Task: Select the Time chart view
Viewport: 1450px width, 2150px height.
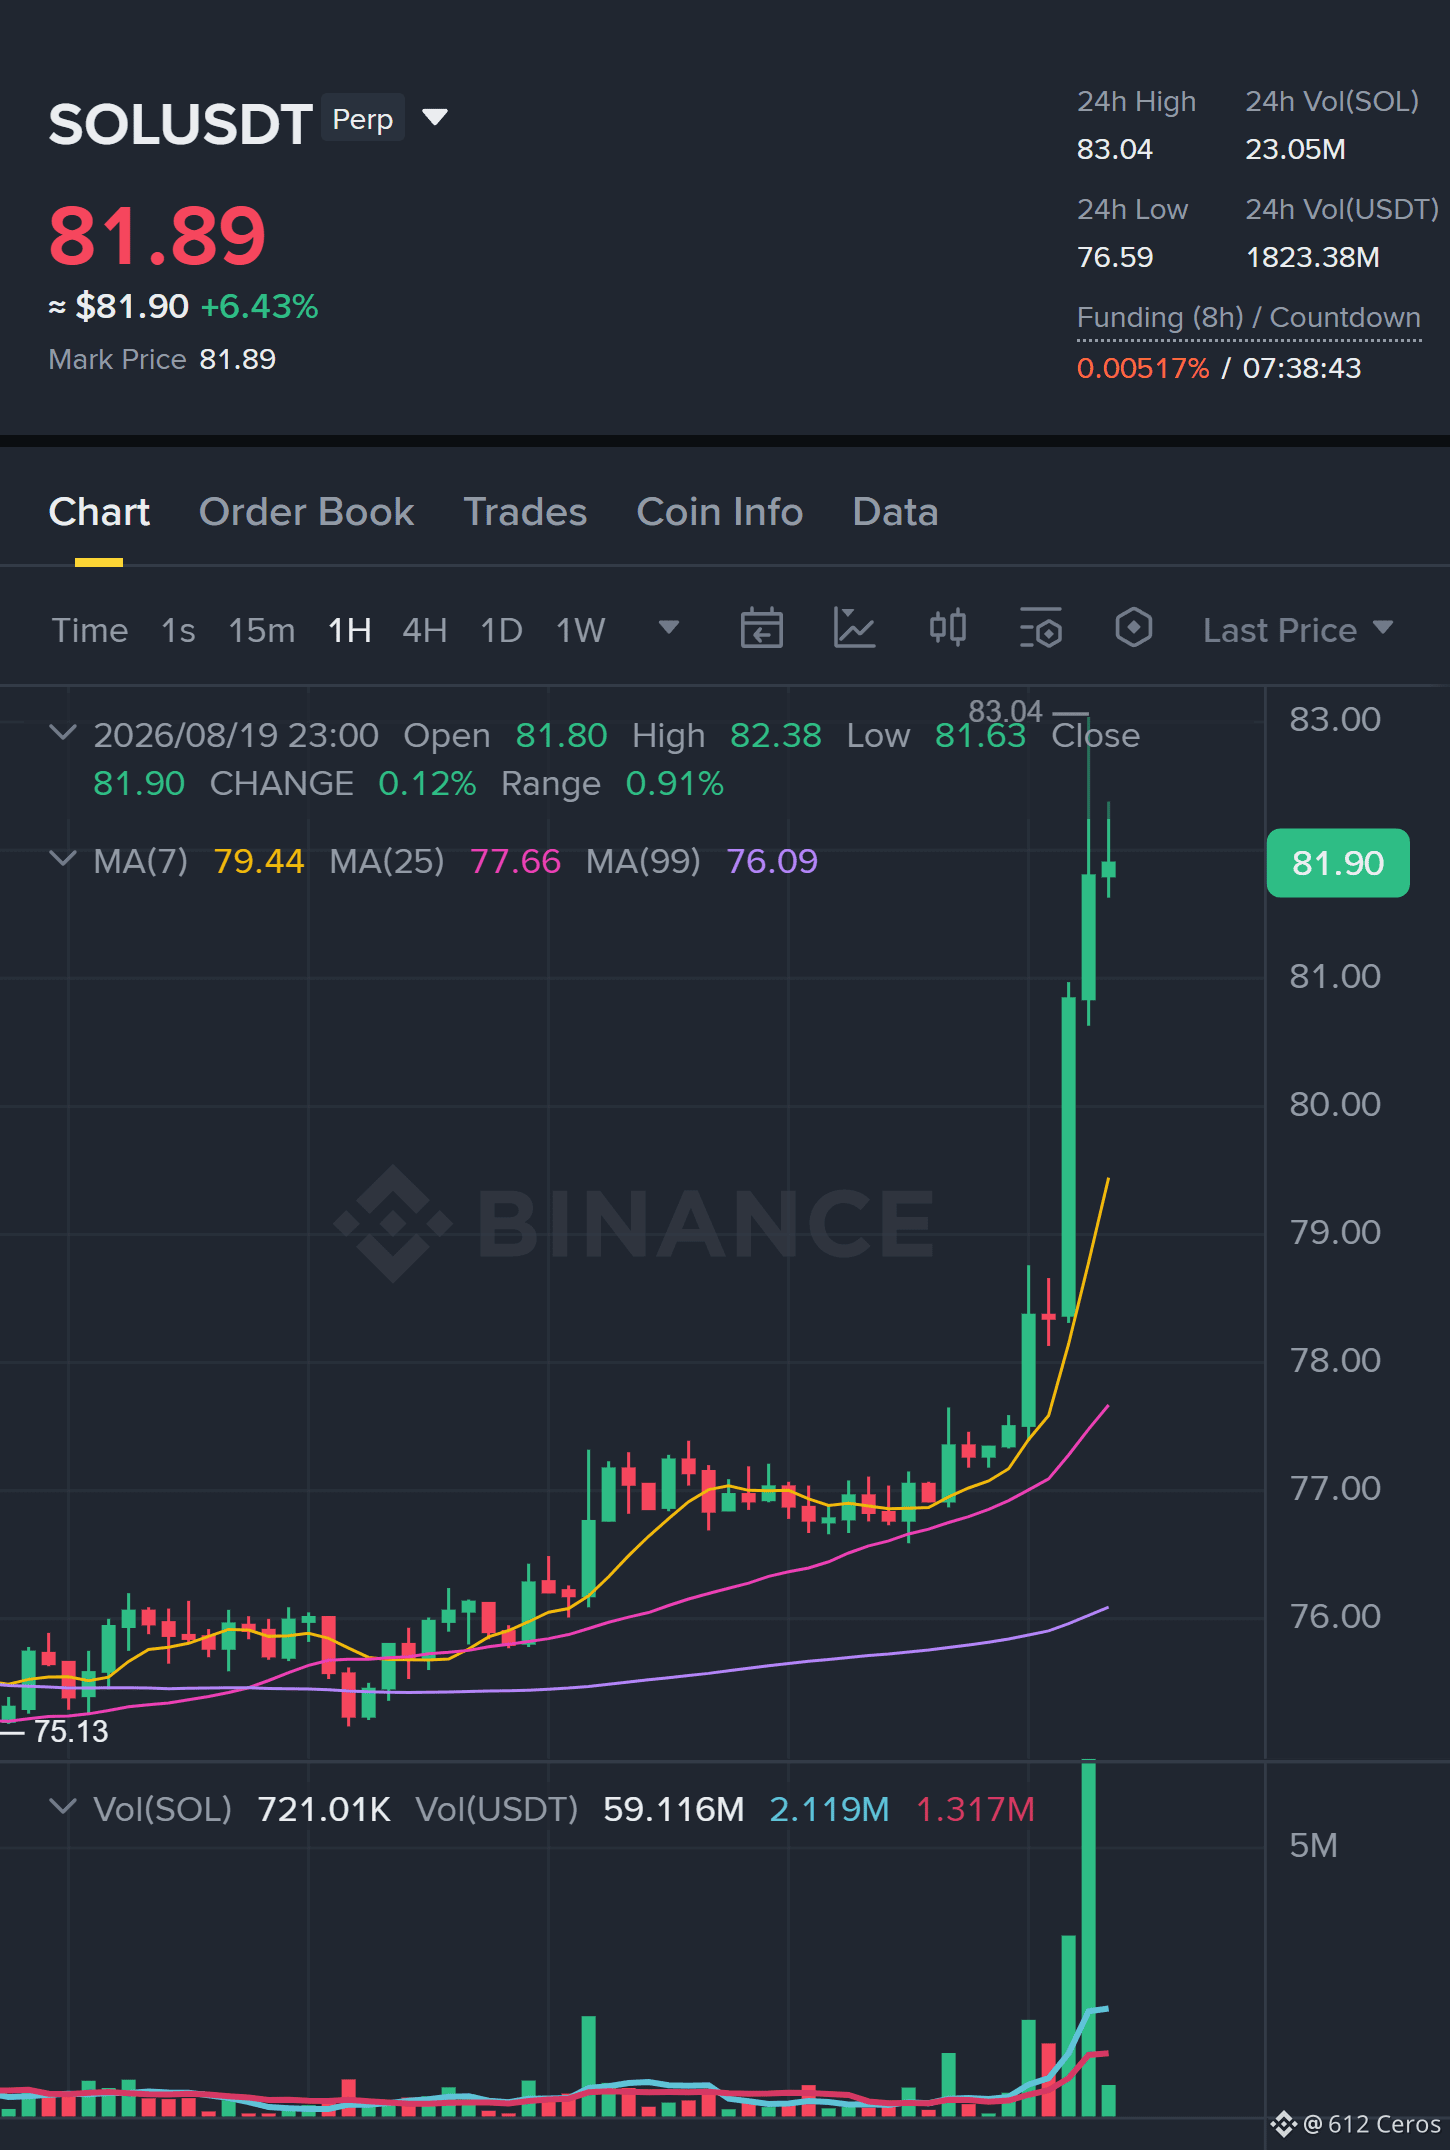Action: click(x=90, y=630)
